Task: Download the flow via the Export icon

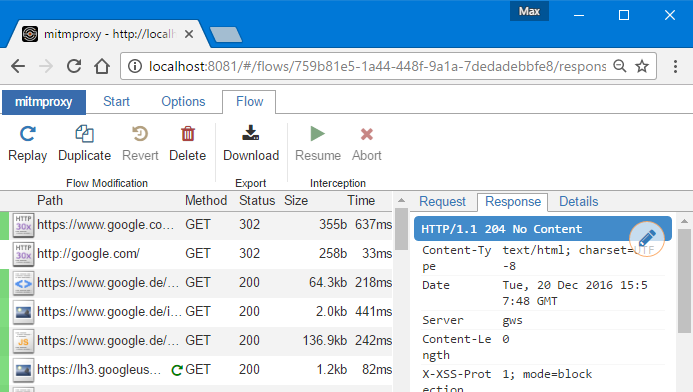Action: 251,133
